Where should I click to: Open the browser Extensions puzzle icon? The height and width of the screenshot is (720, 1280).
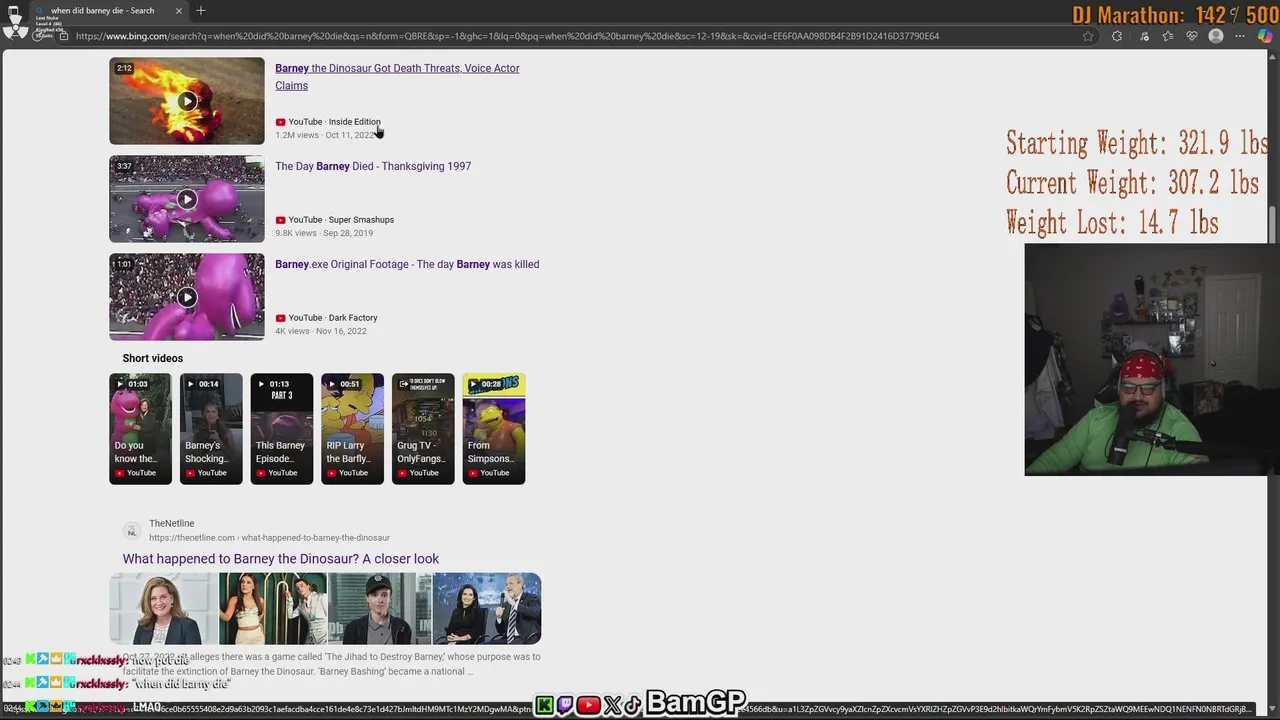[1117, 36]
